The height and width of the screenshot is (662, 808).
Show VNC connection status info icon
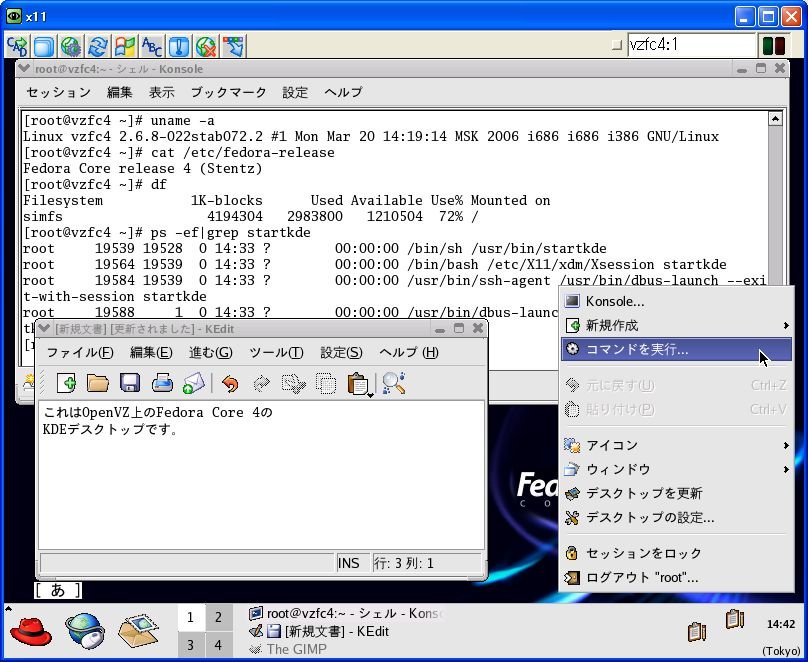pos(179,46)
